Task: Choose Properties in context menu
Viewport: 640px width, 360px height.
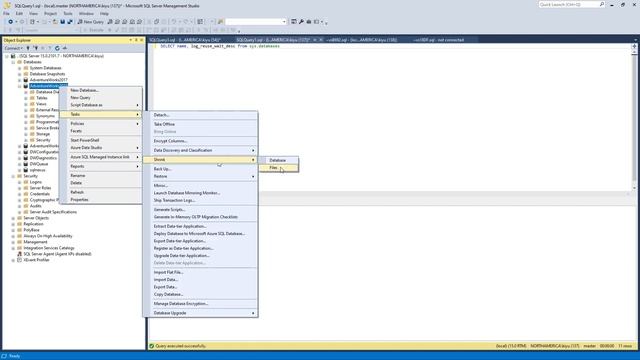Action: click(101, 200)
